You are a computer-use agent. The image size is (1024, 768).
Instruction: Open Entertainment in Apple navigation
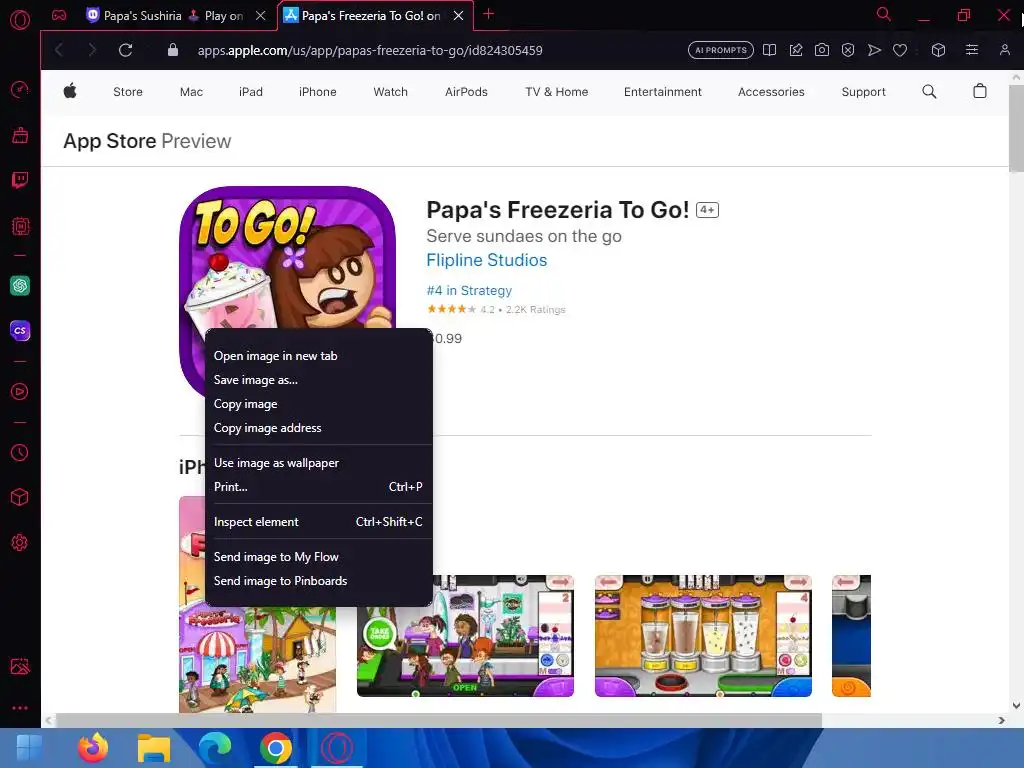662,92
